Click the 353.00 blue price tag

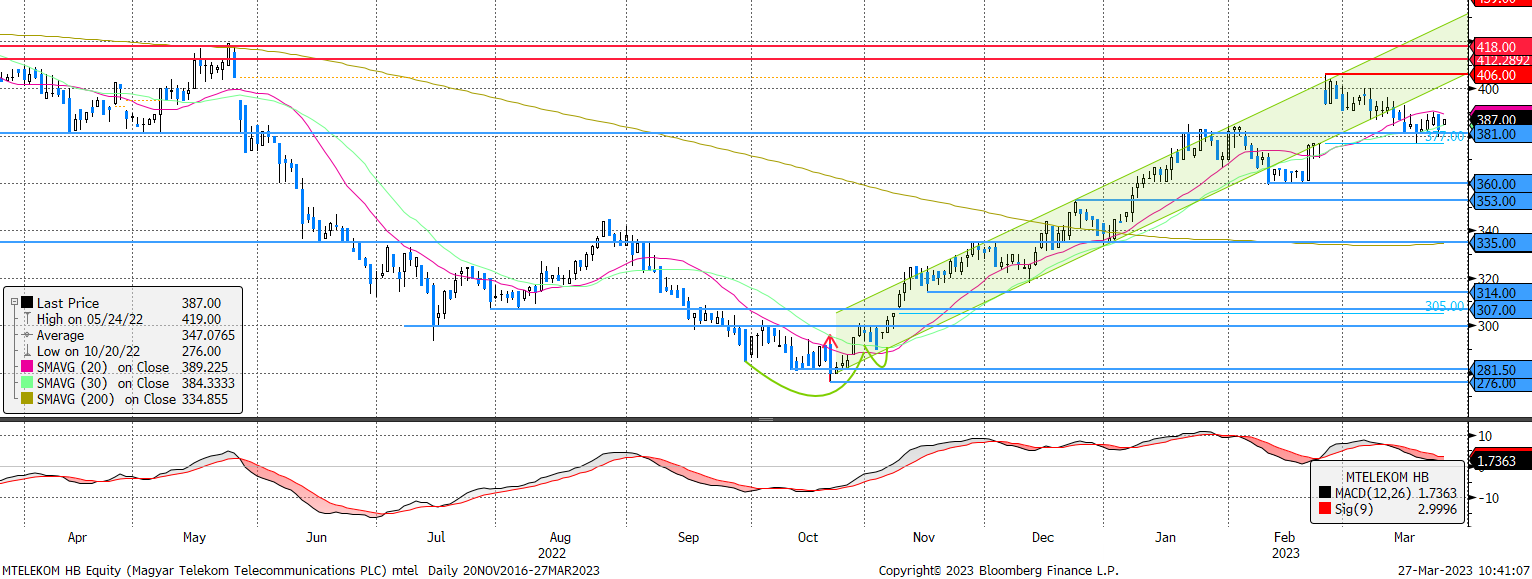point(1503,200)
